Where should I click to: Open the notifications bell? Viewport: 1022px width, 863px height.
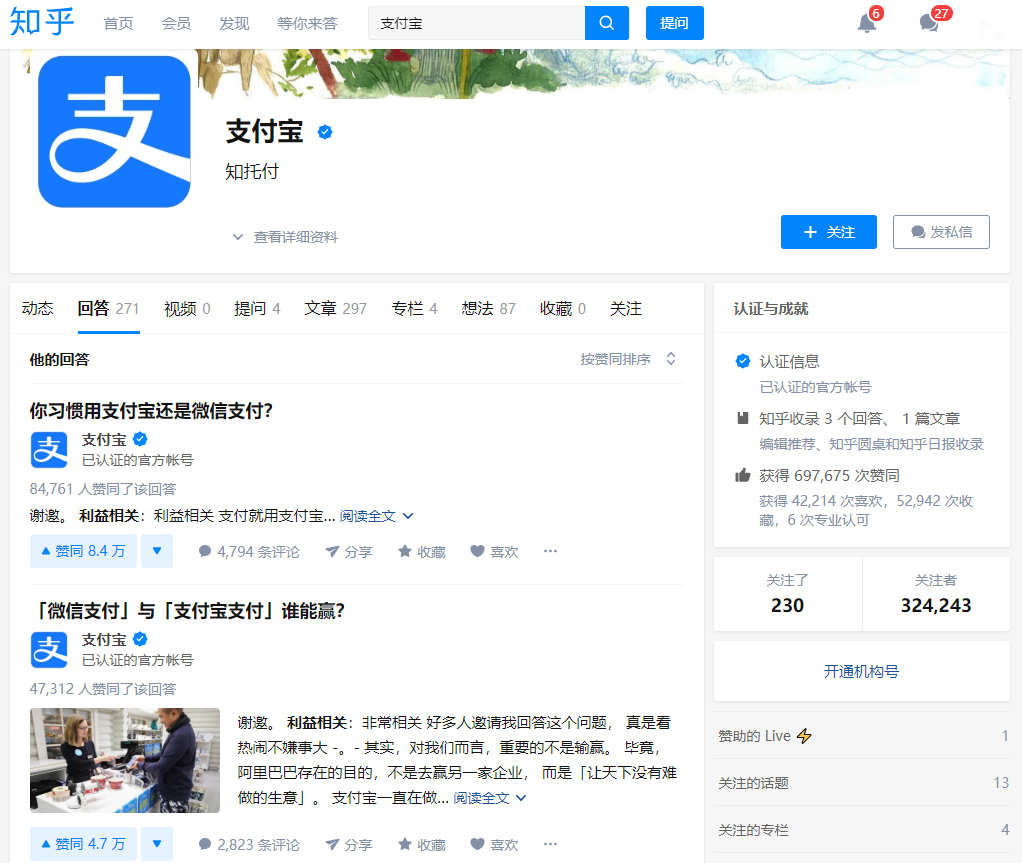pos(866,23)
